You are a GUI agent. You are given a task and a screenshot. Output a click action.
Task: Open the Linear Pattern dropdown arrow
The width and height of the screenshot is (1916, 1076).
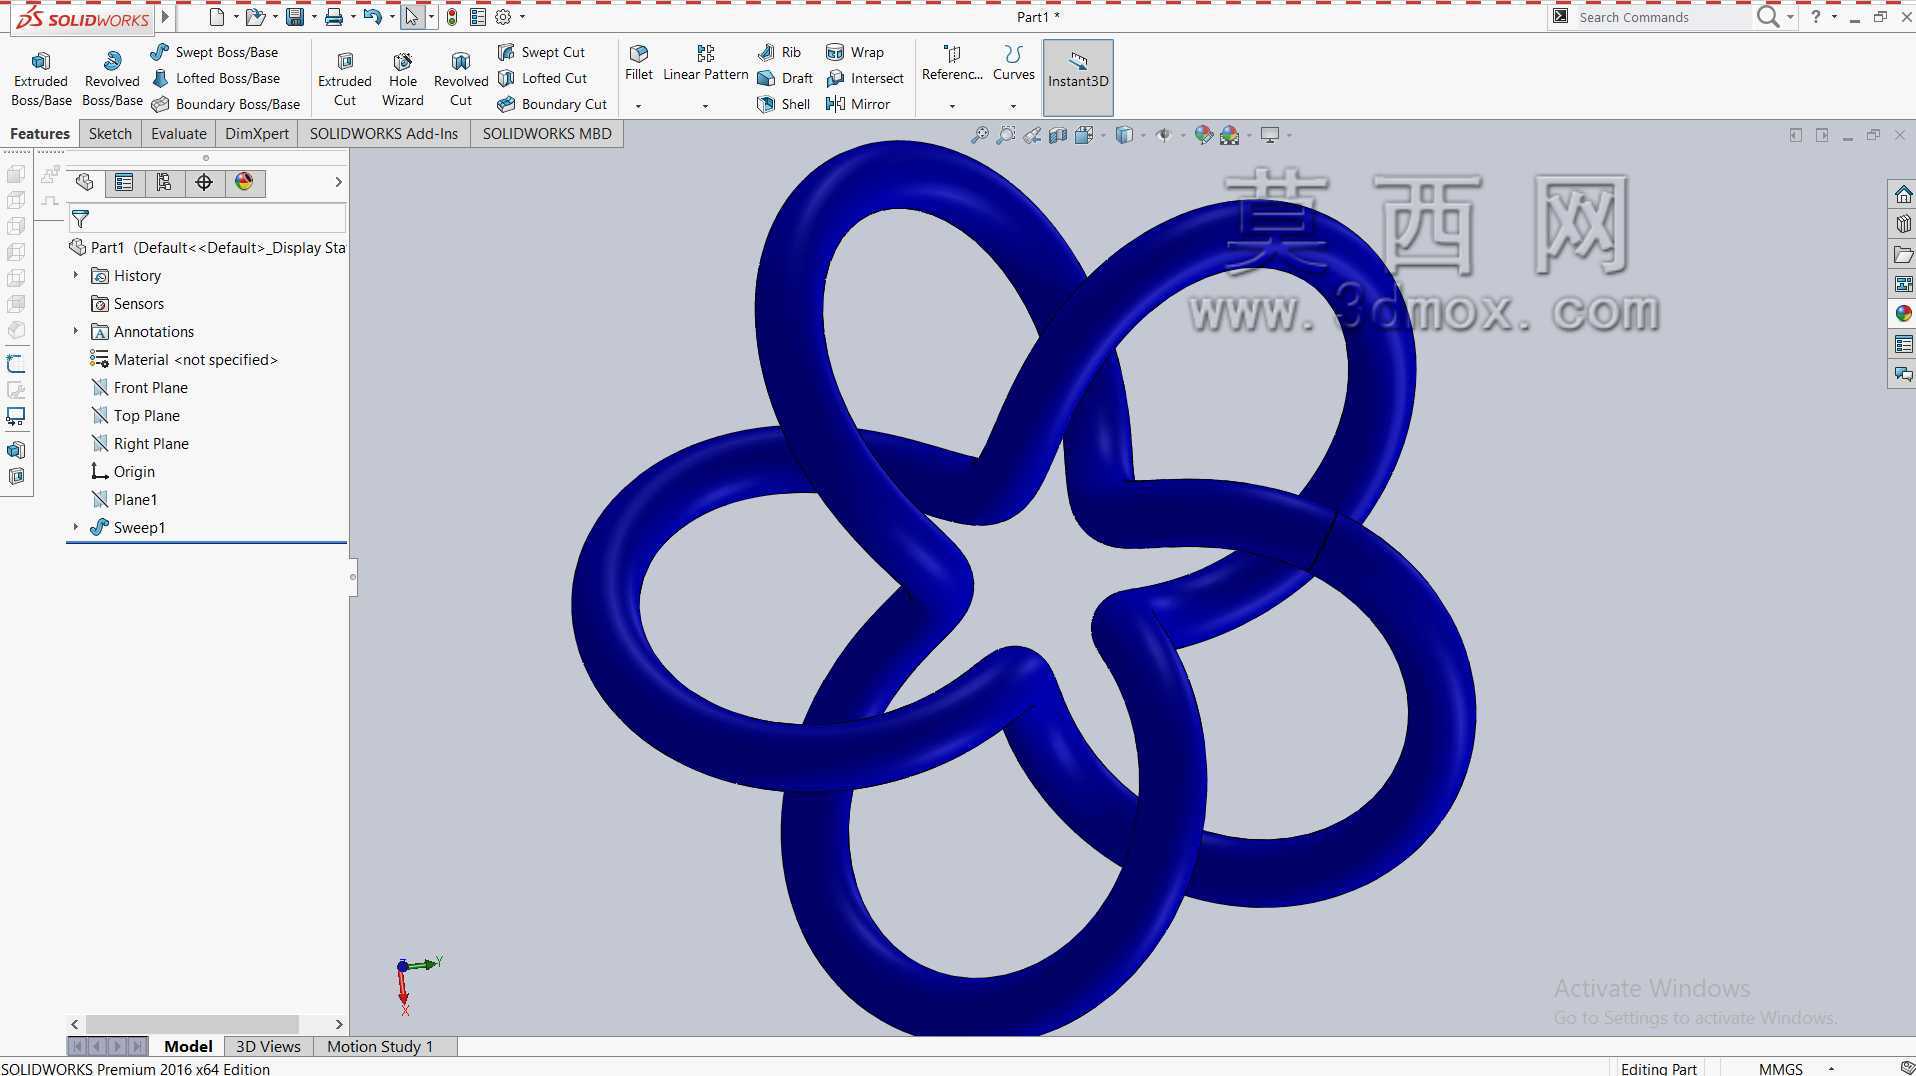click(705, 106)
